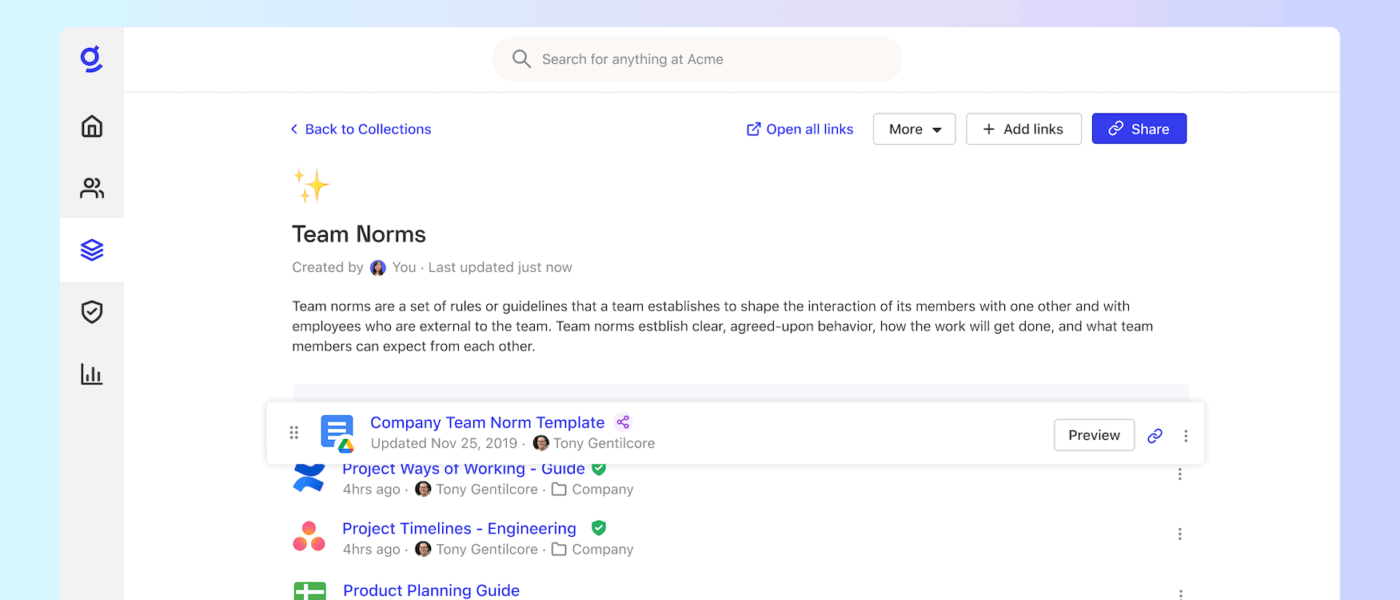This screenshot has width=1400, height=600.
Task: Open Google Docs icon for Company Team Norm Template
Action: click(x=336, y=432)
